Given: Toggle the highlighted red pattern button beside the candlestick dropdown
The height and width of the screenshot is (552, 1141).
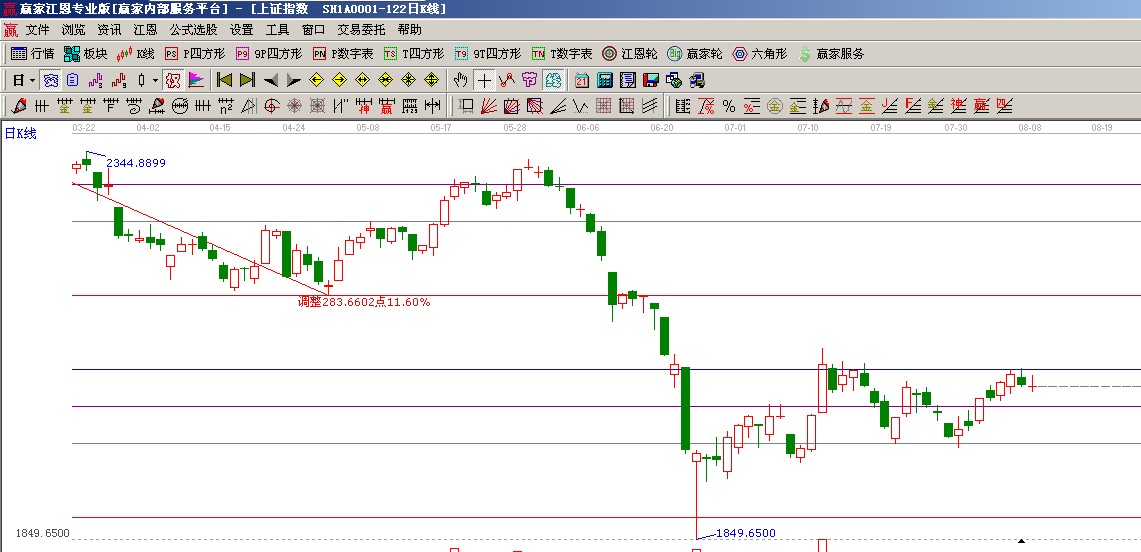Looking at the screenshot, I should click(173, 80).
